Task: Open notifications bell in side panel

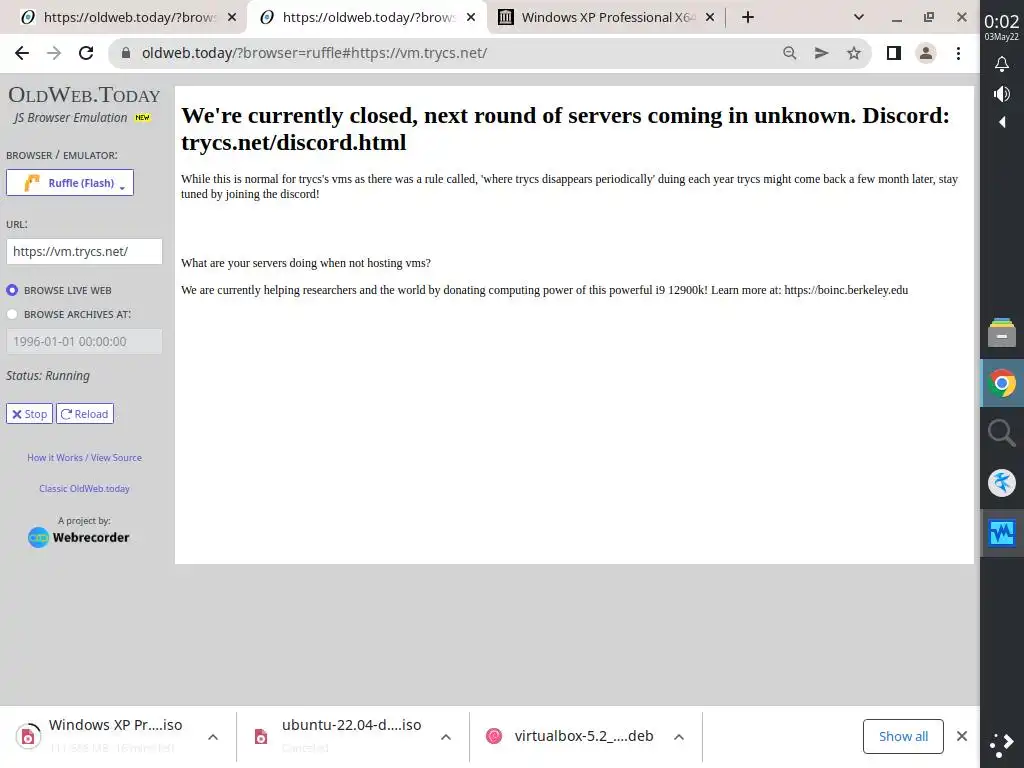Action: 1002,64
